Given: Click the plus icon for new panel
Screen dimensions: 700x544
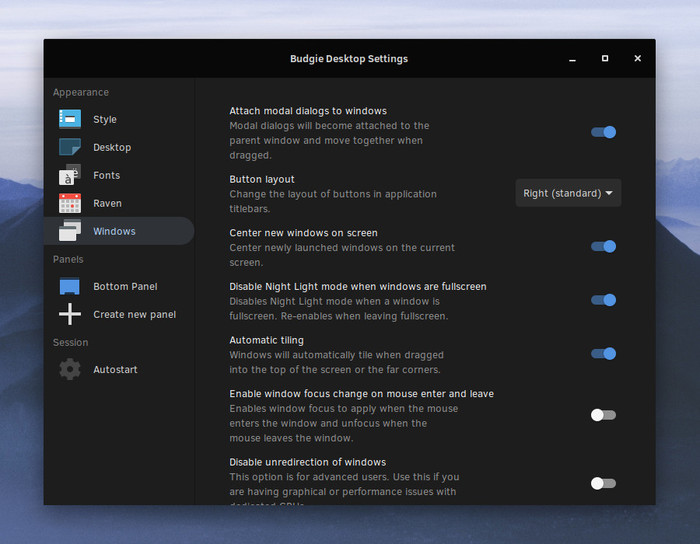Looking at the screenshot, I should coord(70,314).
